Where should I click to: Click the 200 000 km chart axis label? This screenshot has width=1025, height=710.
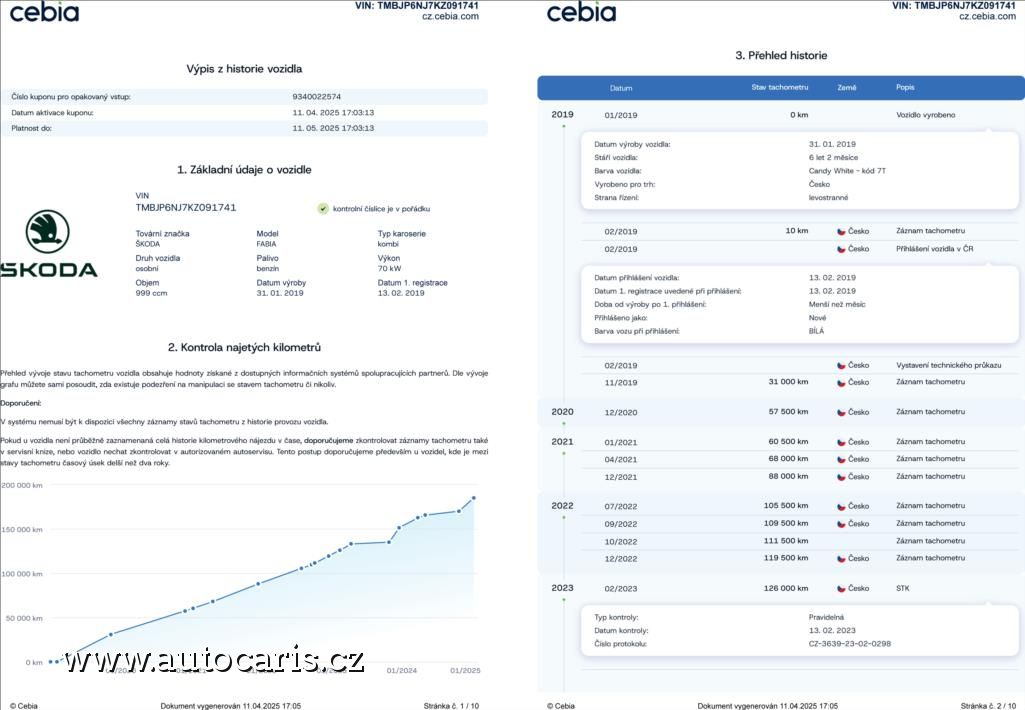(22, 486)
